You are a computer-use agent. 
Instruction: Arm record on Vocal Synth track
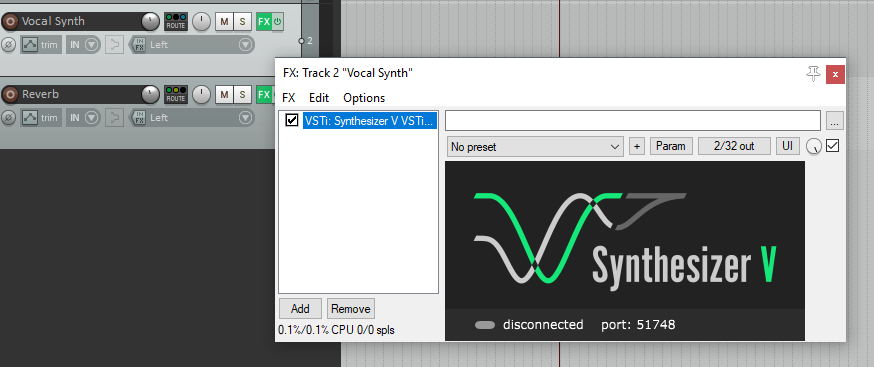coord(10,22)
